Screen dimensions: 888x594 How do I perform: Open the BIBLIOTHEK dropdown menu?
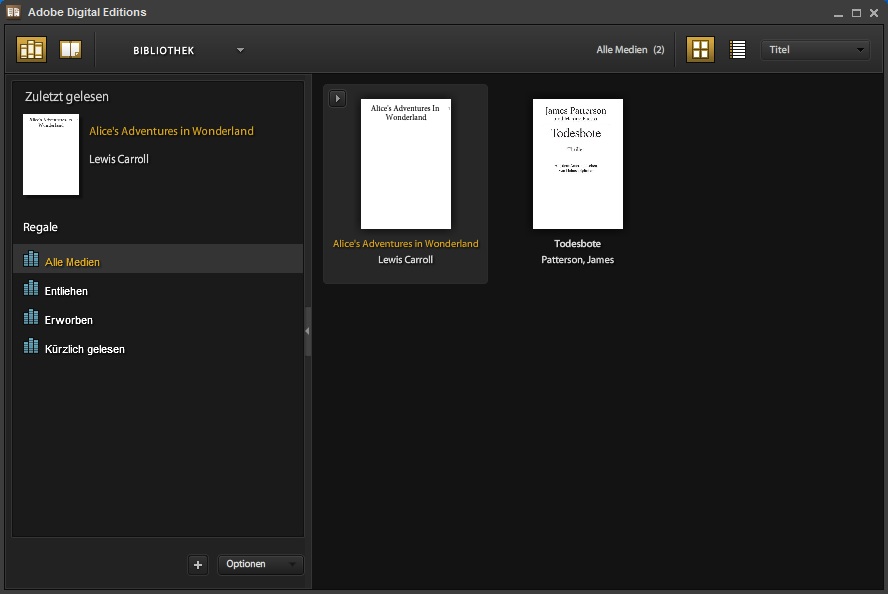pyautogui.click(x=189, y=50)
